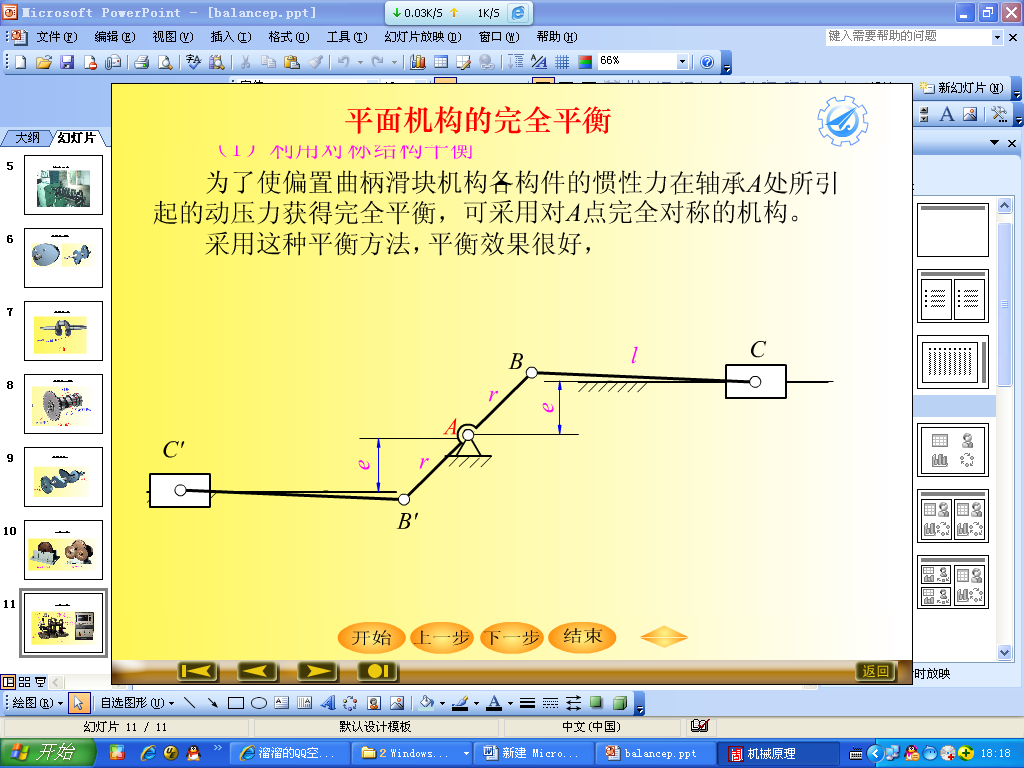Click the orange 开始 button on the slide
Screen dimensions: 1024x768
coord(372,637)
